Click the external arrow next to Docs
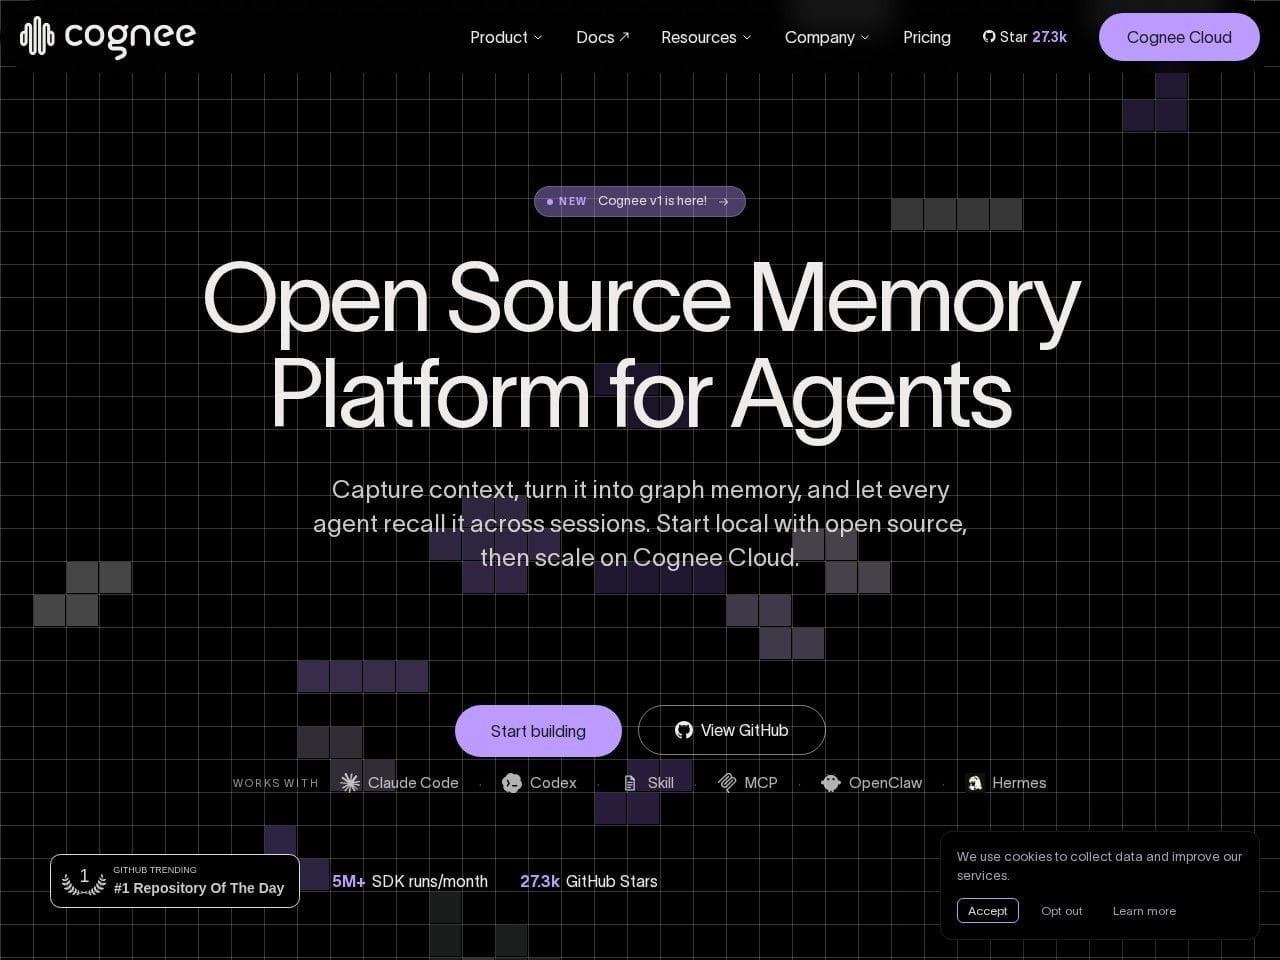Screen dimensions: 1280x960 tap(624, 37)
